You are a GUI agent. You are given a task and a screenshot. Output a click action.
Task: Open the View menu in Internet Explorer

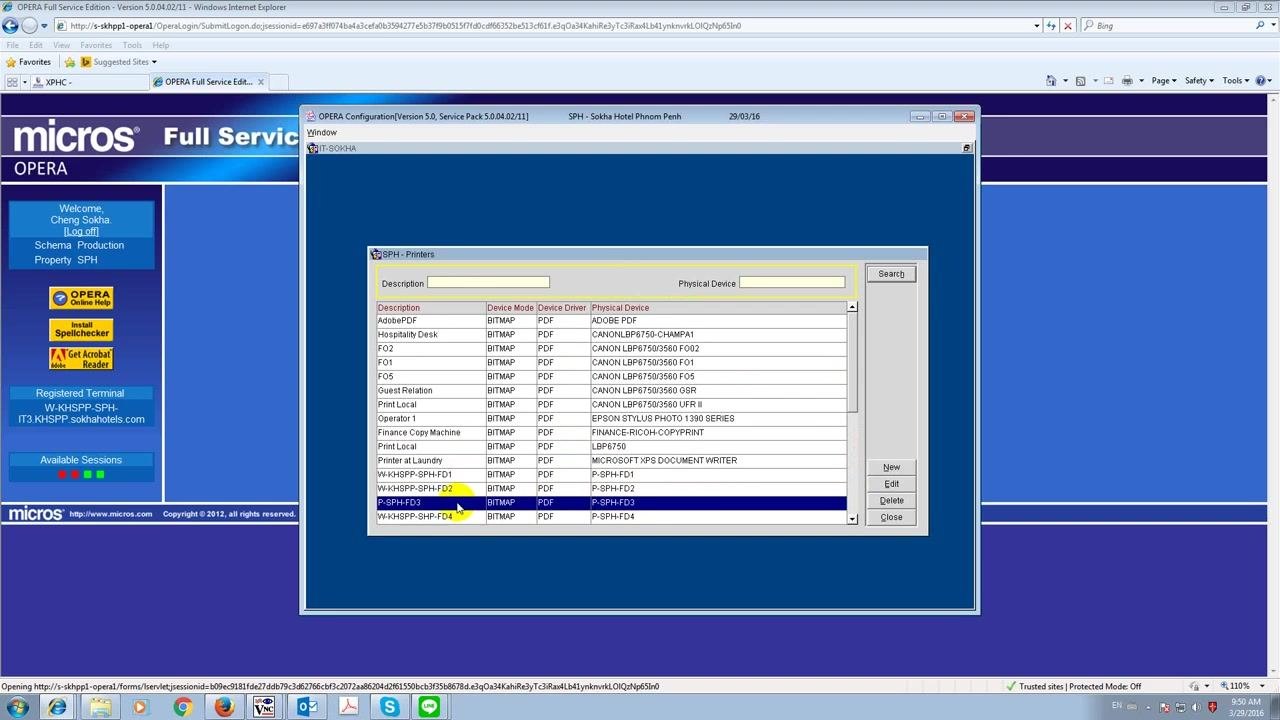click(61, 45)
